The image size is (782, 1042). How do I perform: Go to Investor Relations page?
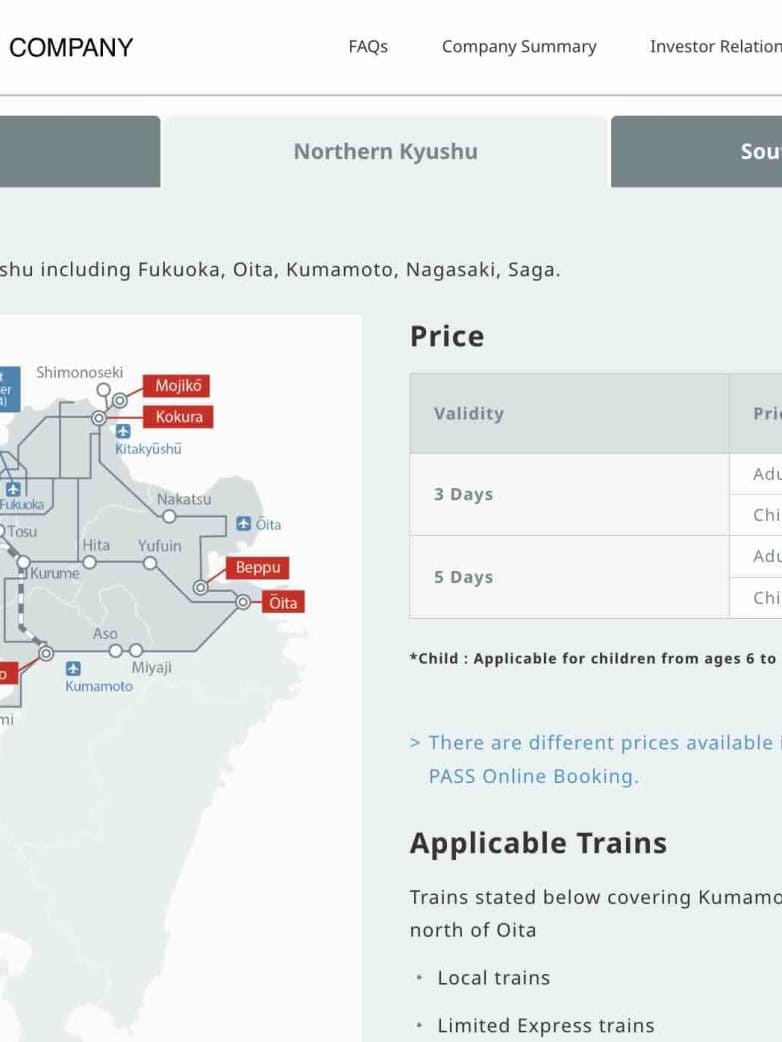(715, 47)
